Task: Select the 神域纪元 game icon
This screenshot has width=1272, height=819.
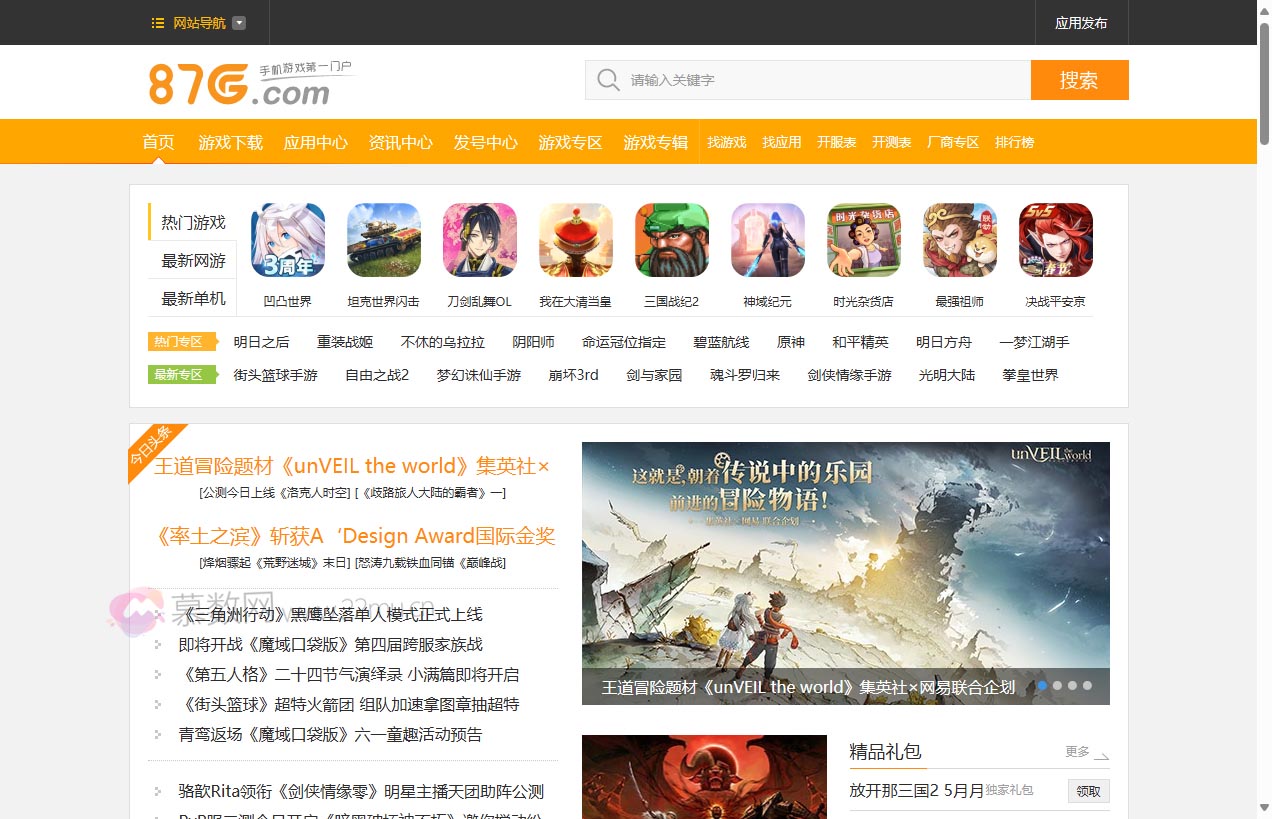Action: pos(767,239)
